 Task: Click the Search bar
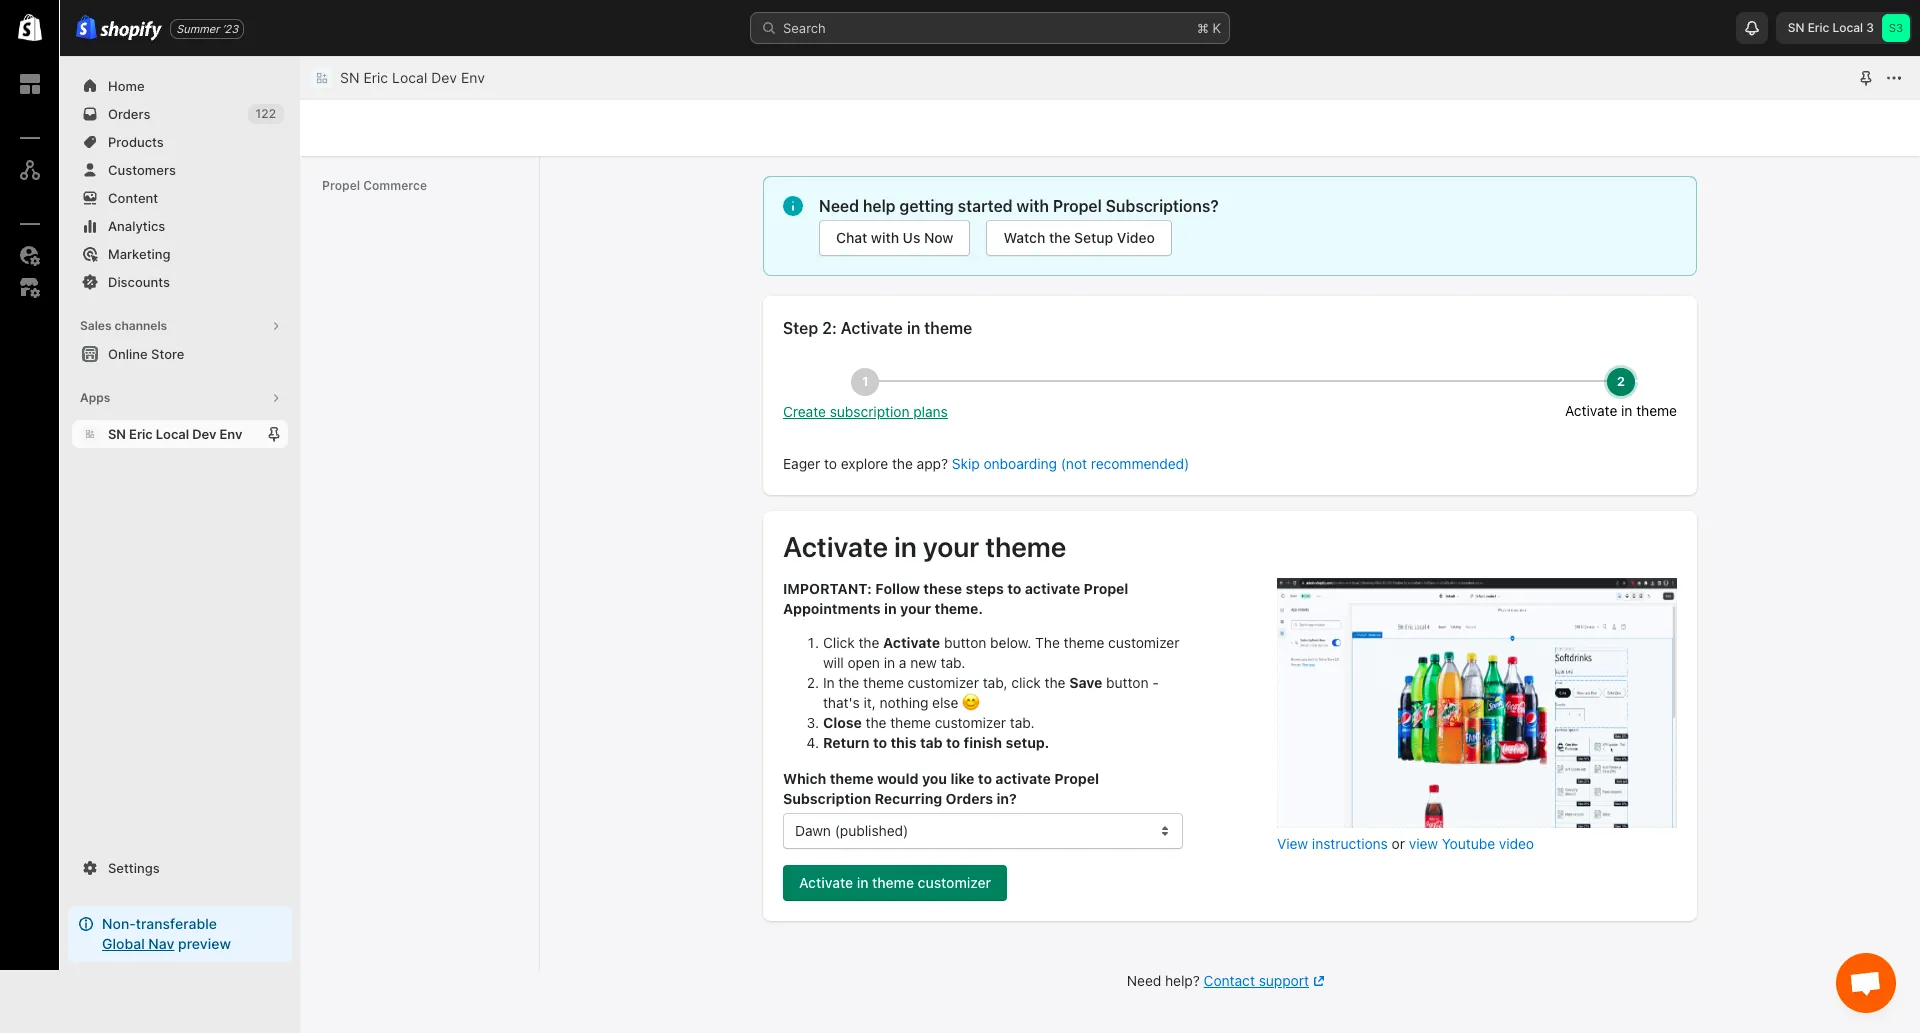click(990, 28)
